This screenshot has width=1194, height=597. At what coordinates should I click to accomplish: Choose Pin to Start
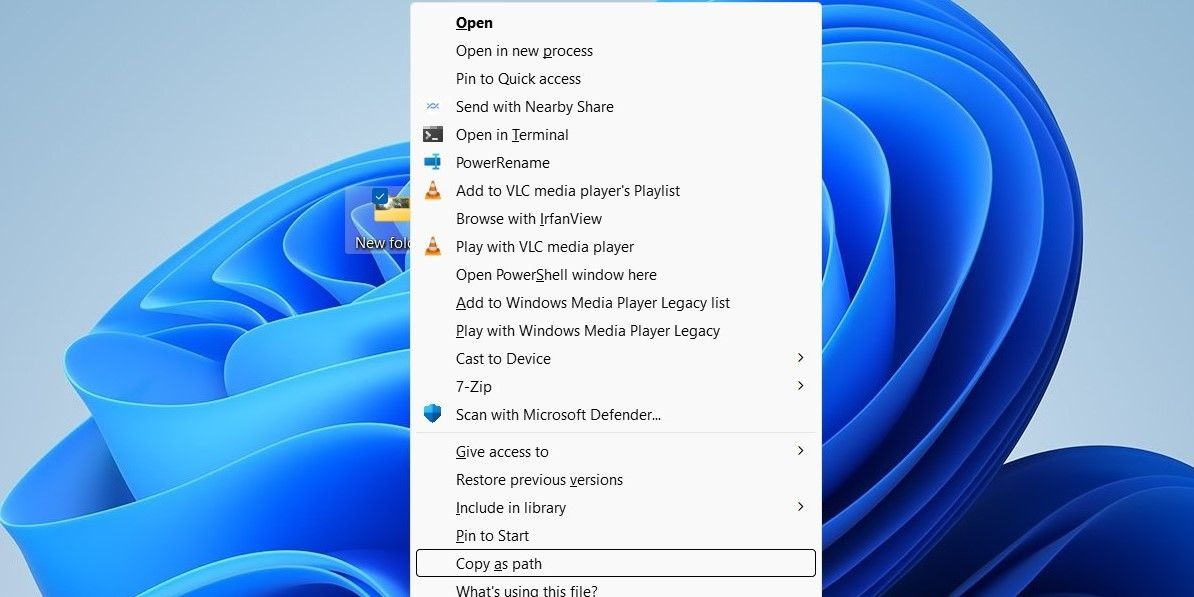point(616,535)
